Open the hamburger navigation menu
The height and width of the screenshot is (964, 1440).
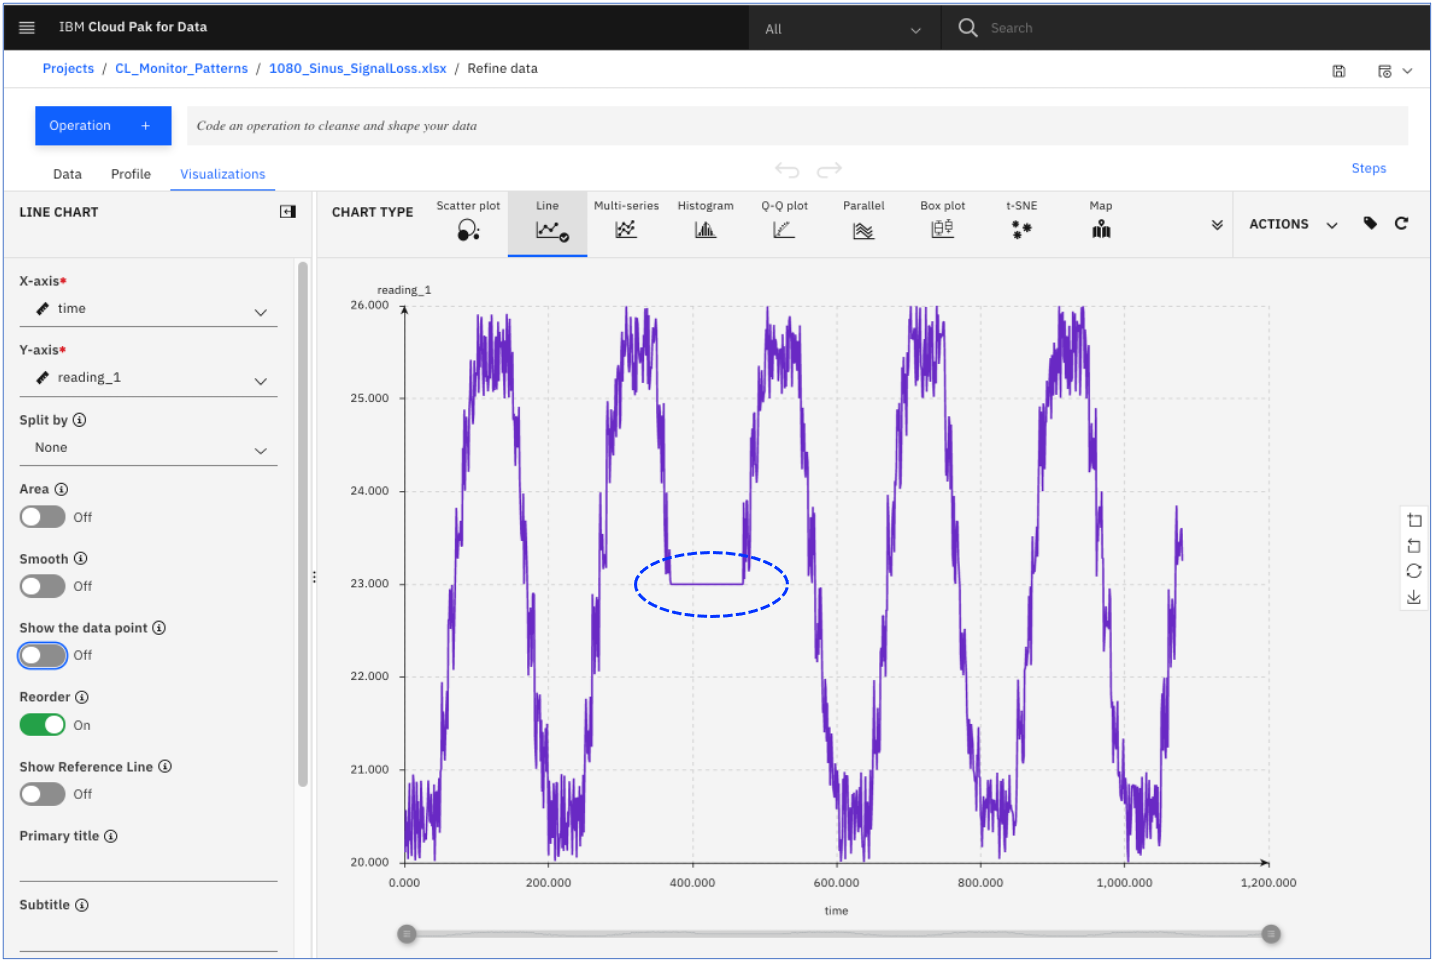point(27,28)
